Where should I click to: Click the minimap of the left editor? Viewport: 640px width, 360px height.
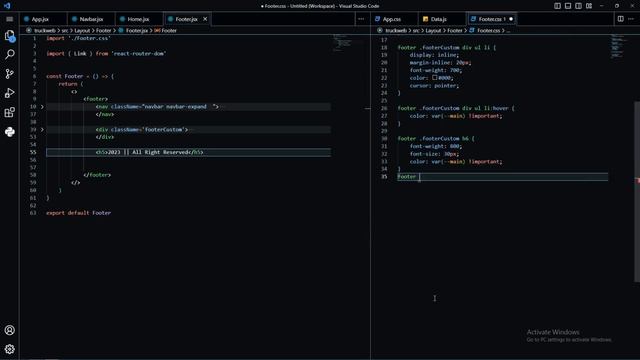pos(342,42)
